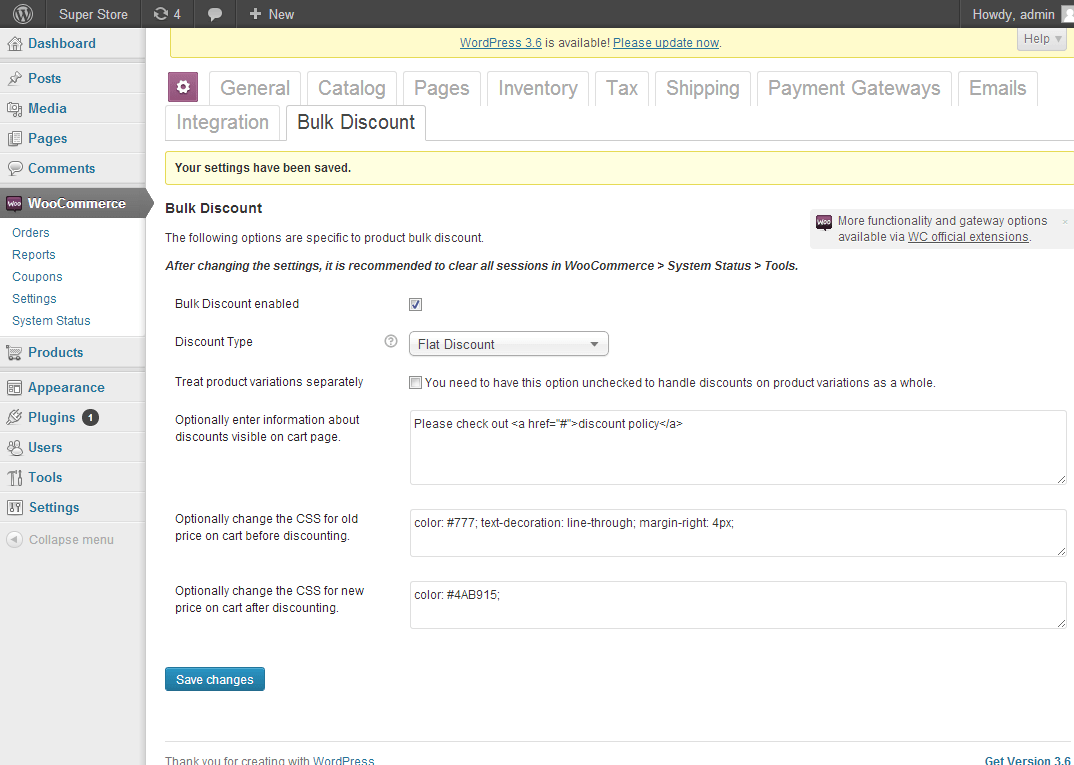Click the Save changes button
The width and height of the screenshot is (1074, 765).
click(x=214, y=679)
